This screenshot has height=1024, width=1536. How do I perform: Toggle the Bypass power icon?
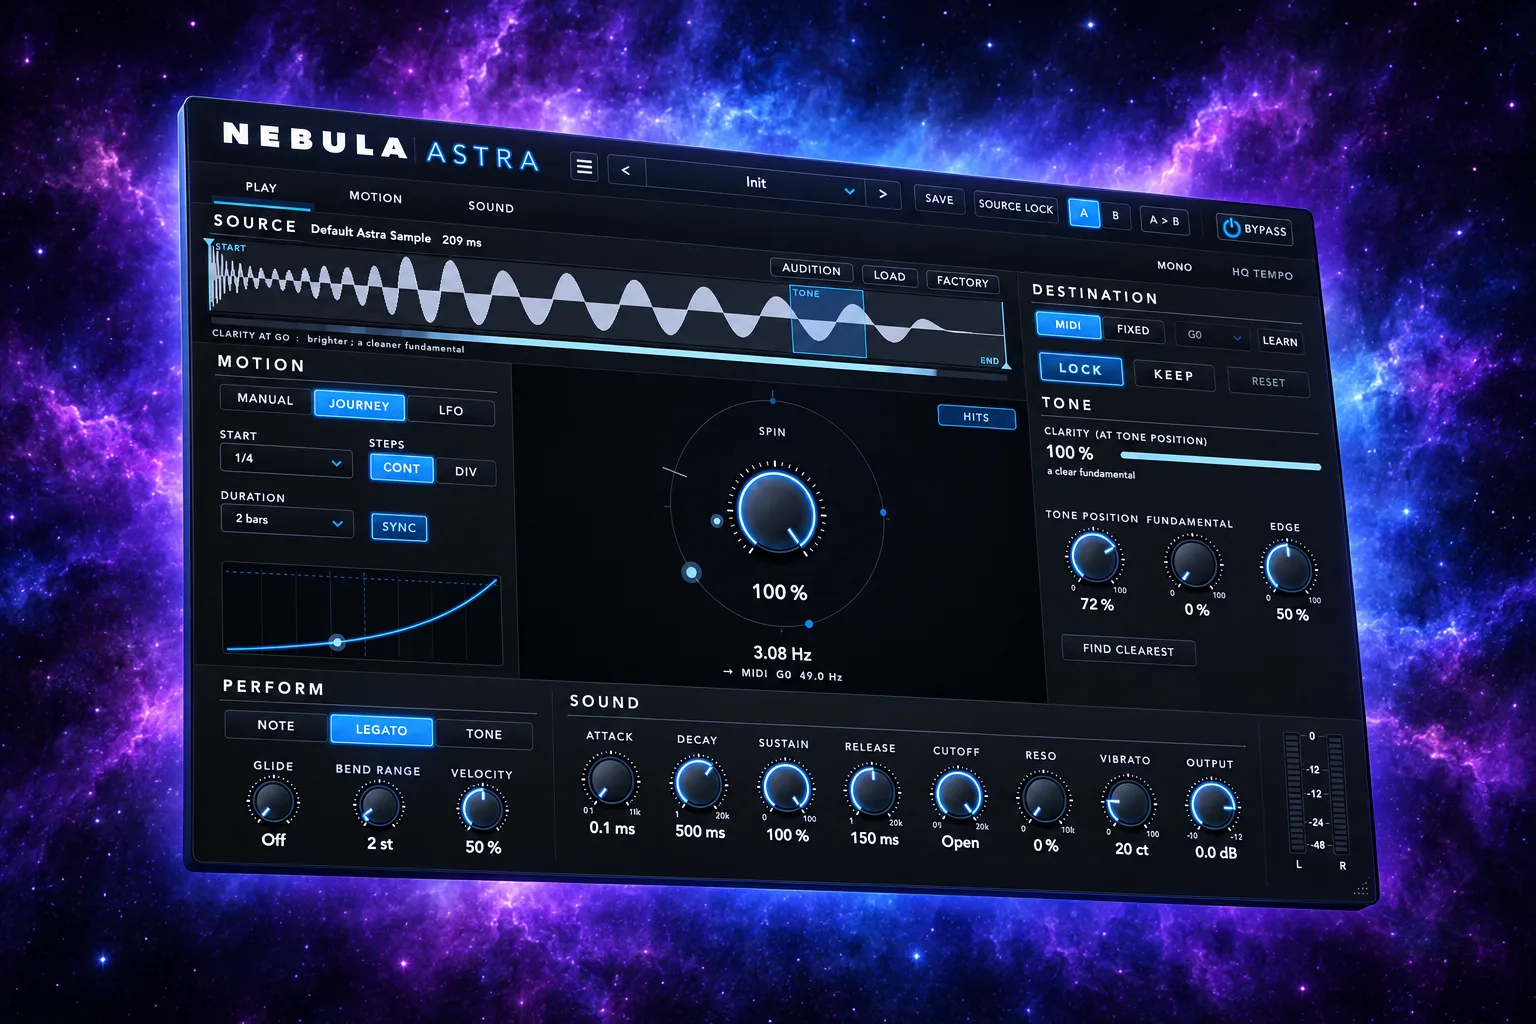pos(1232,228)
